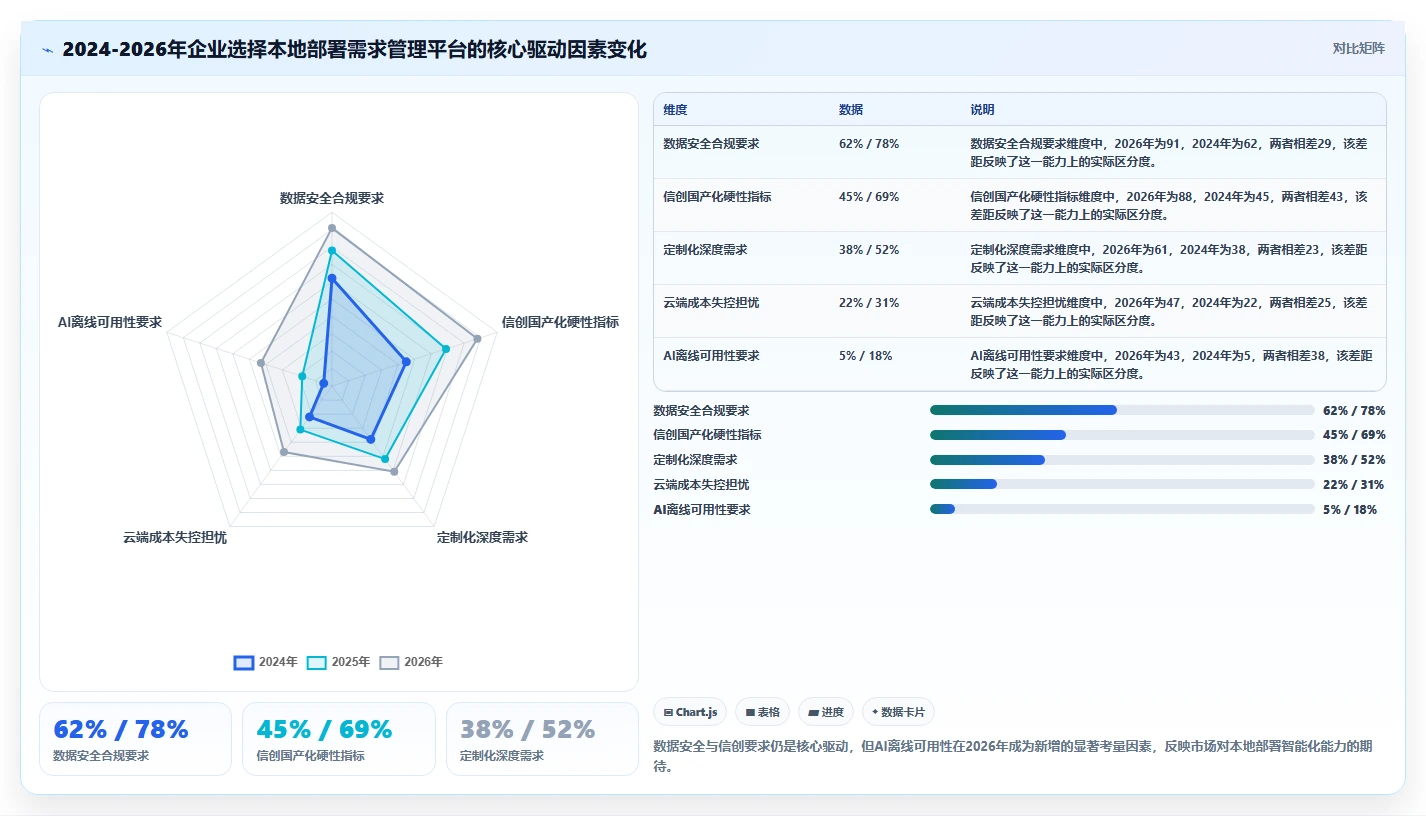This screenshot has width=1426, height=816.
Task: Click the 维度 column header
Action: 675,110
